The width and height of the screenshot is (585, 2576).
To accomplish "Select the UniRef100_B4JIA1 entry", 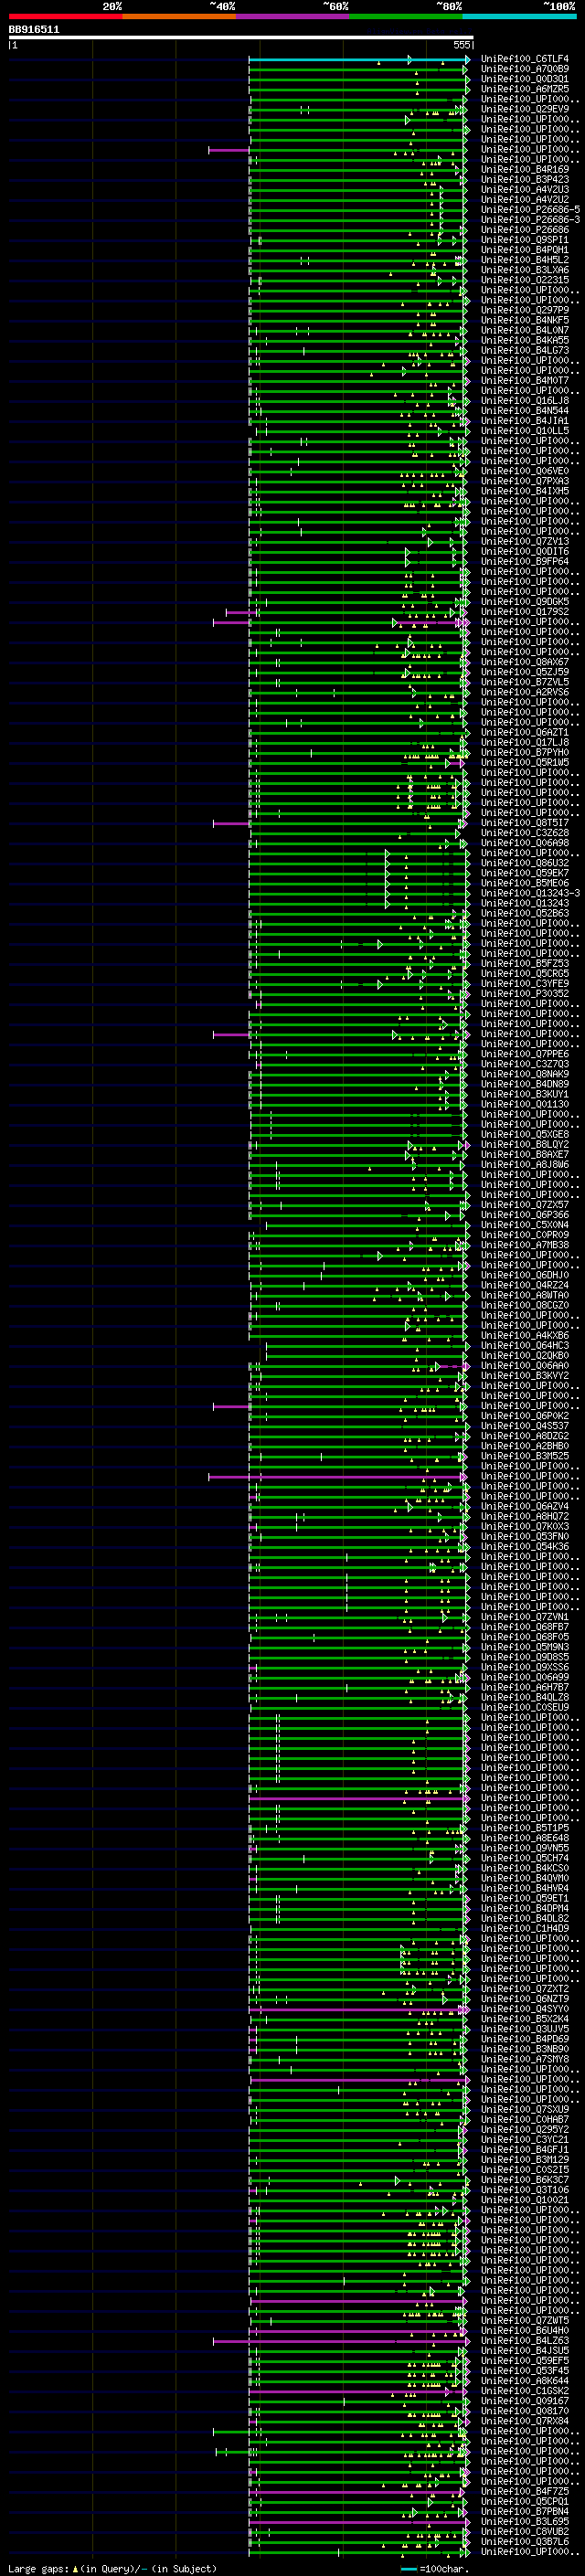I will [x=525, y=421].
